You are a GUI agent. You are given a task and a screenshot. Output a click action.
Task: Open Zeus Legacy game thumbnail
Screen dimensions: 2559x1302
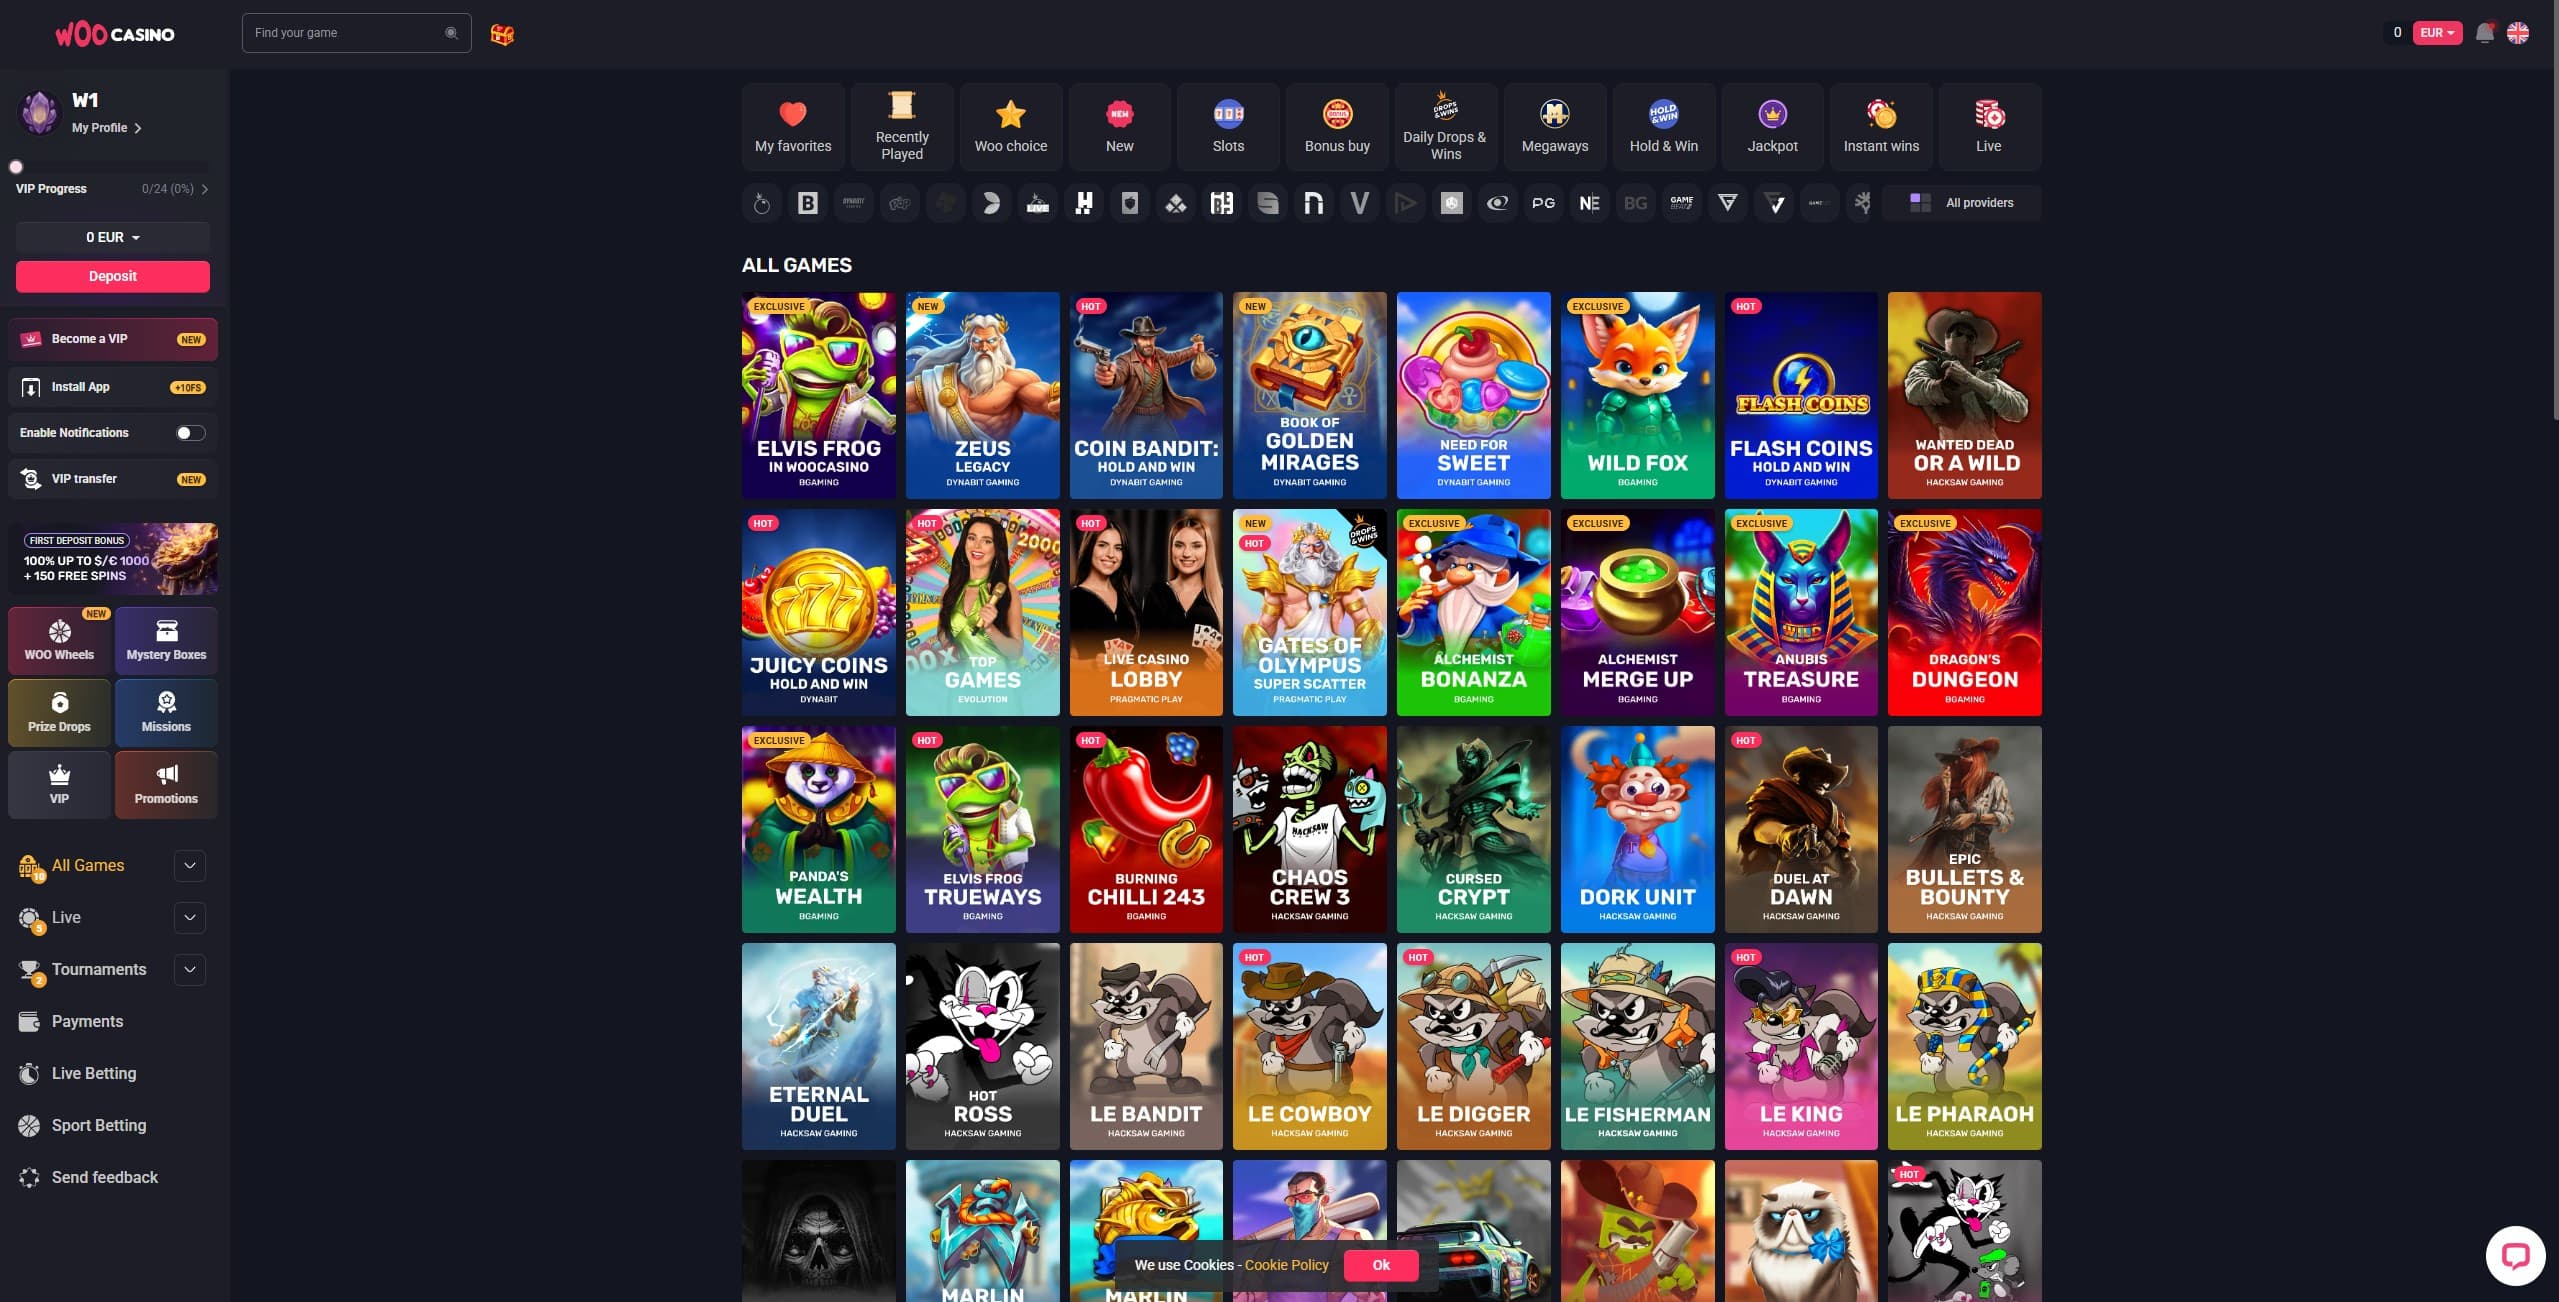coord(983,395)
